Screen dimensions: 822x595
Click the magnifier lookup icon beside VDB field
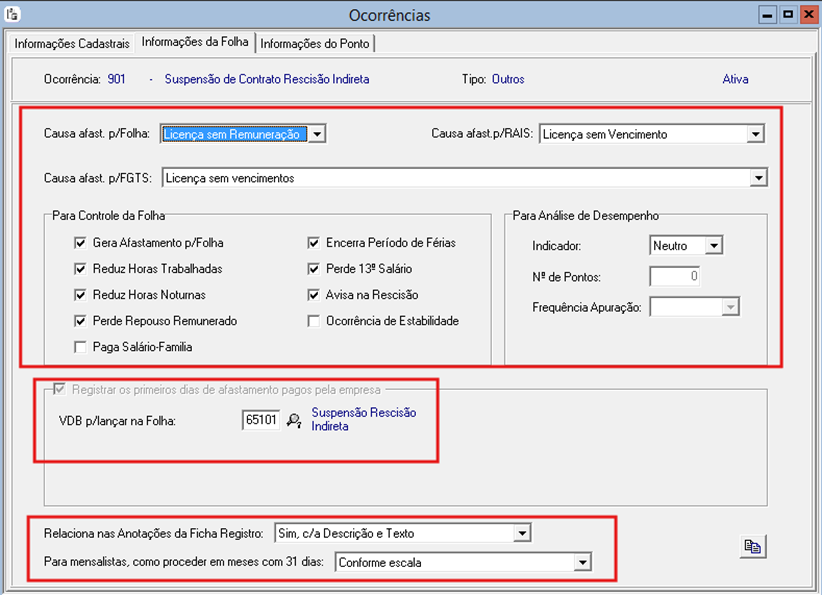click(293, 421)
